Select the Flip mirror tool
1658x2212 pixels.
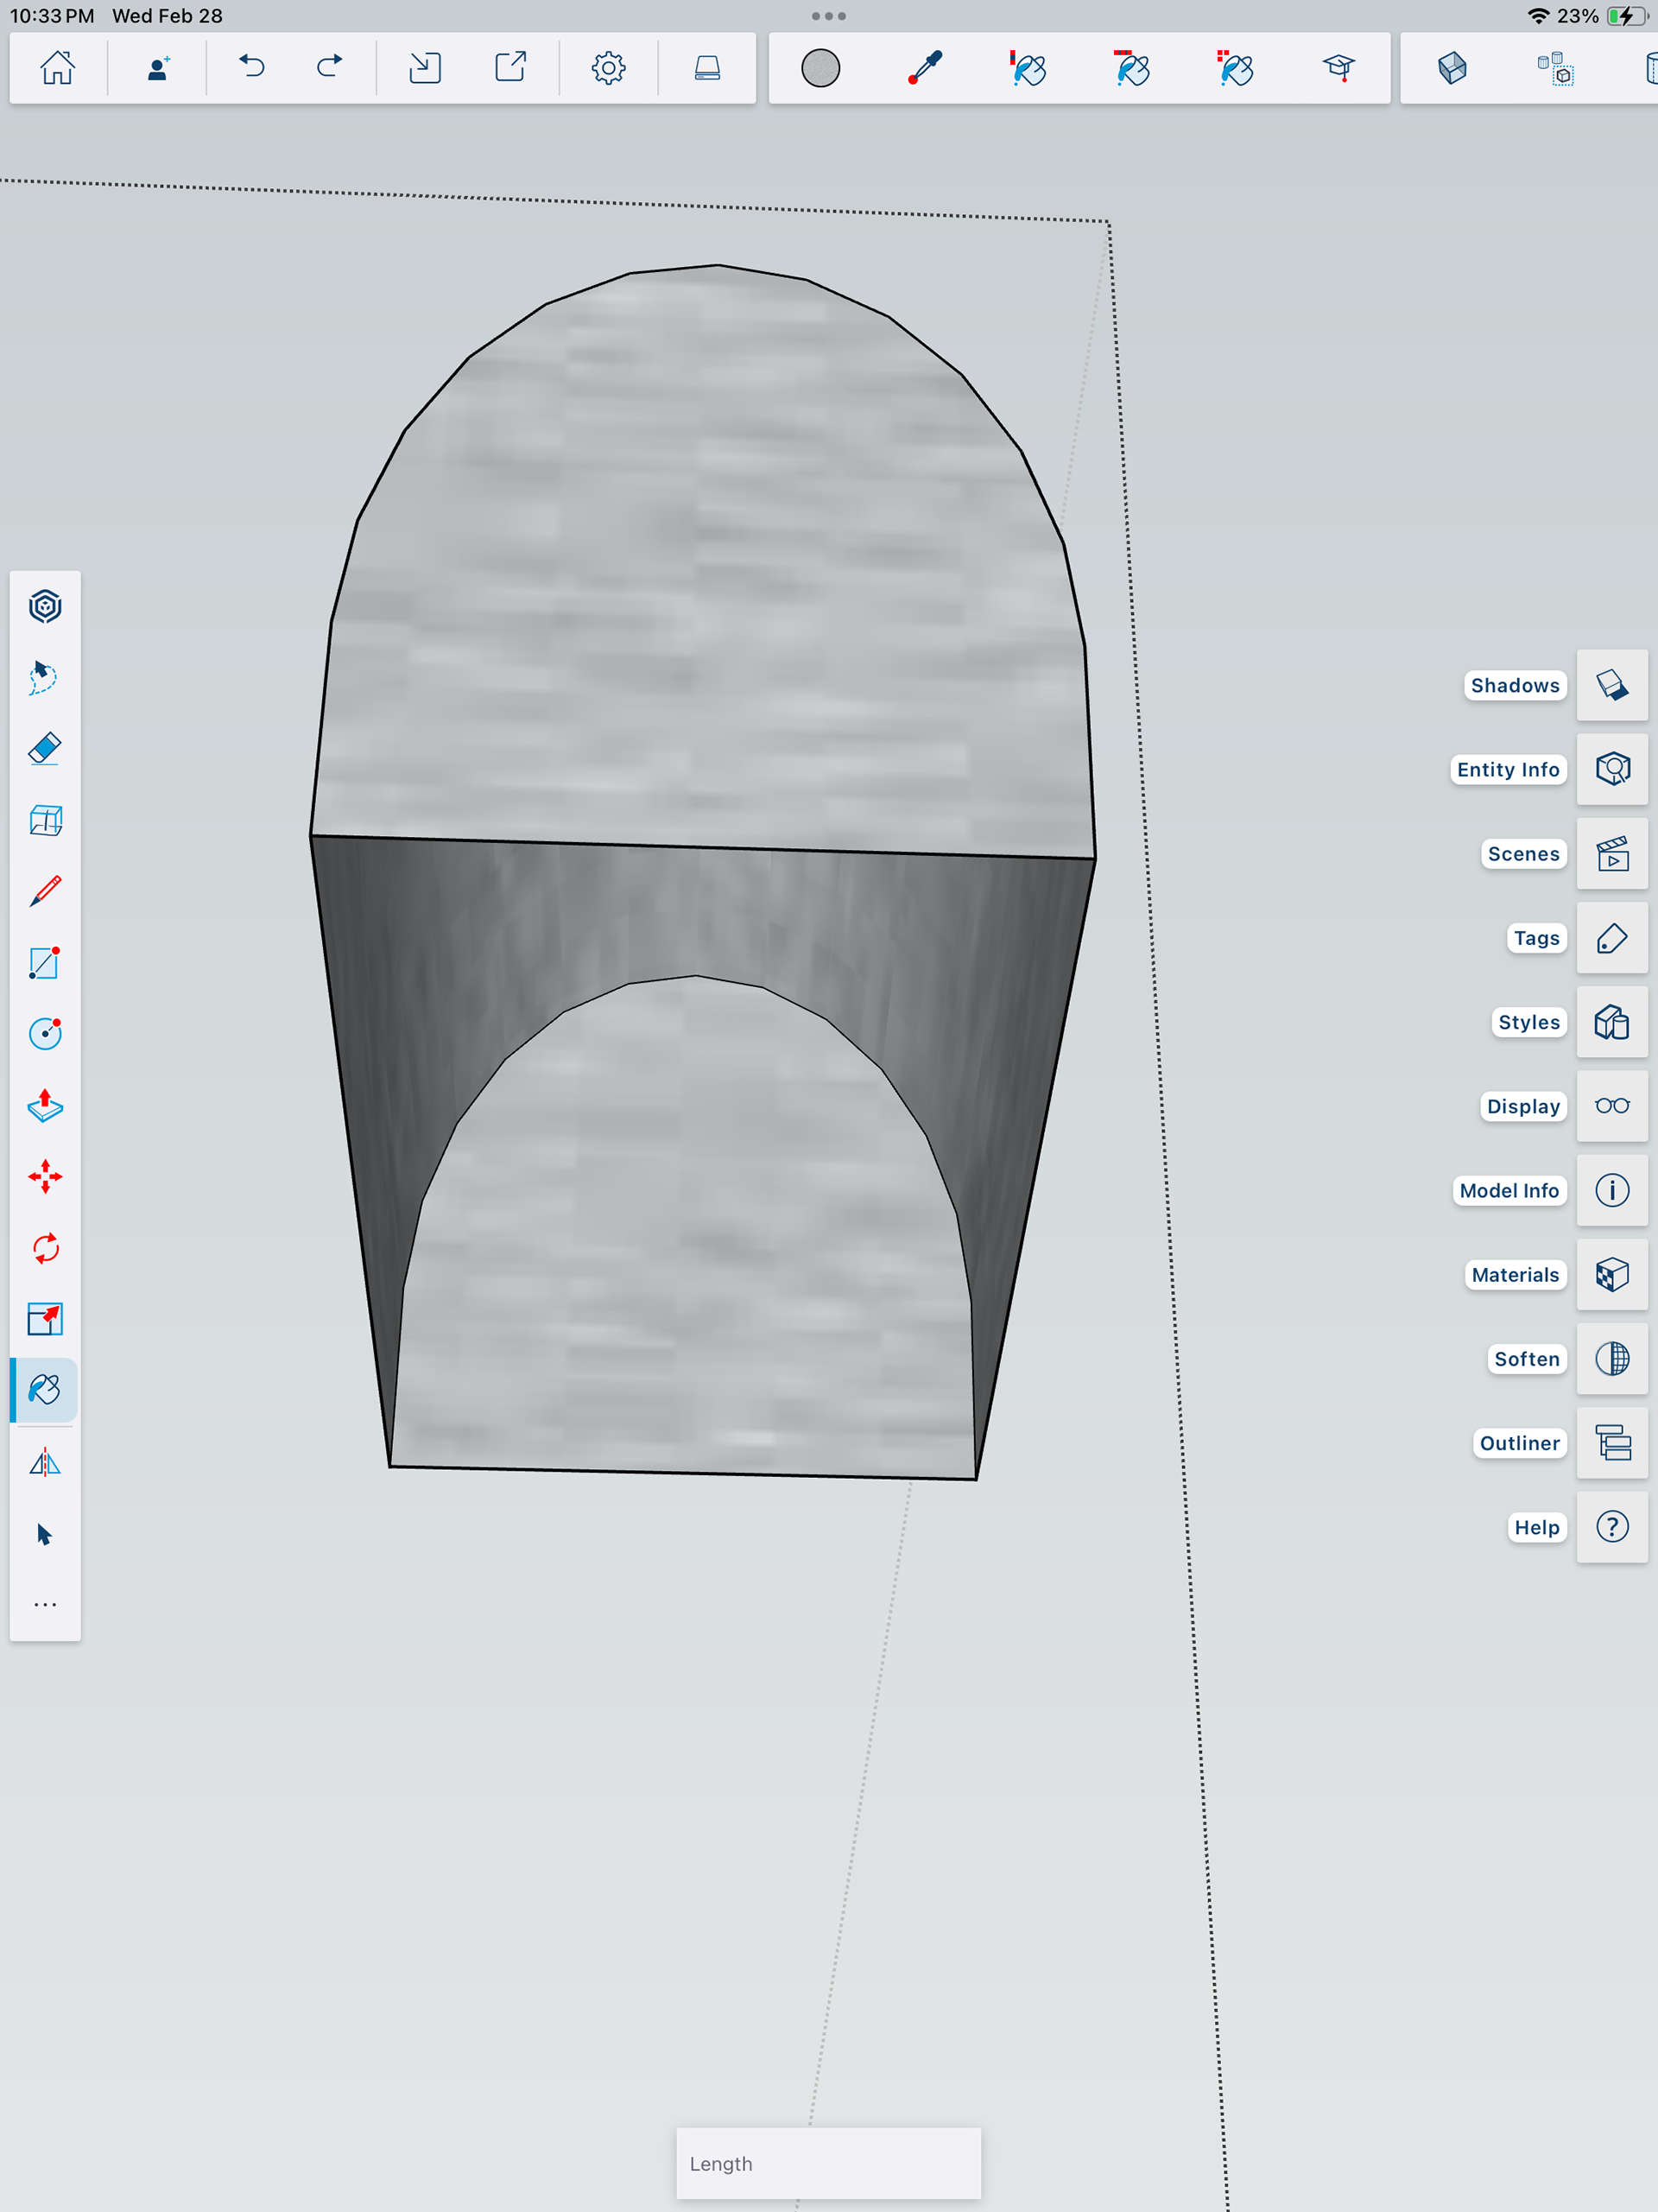pyautogui.click(x=45, y=1463)
